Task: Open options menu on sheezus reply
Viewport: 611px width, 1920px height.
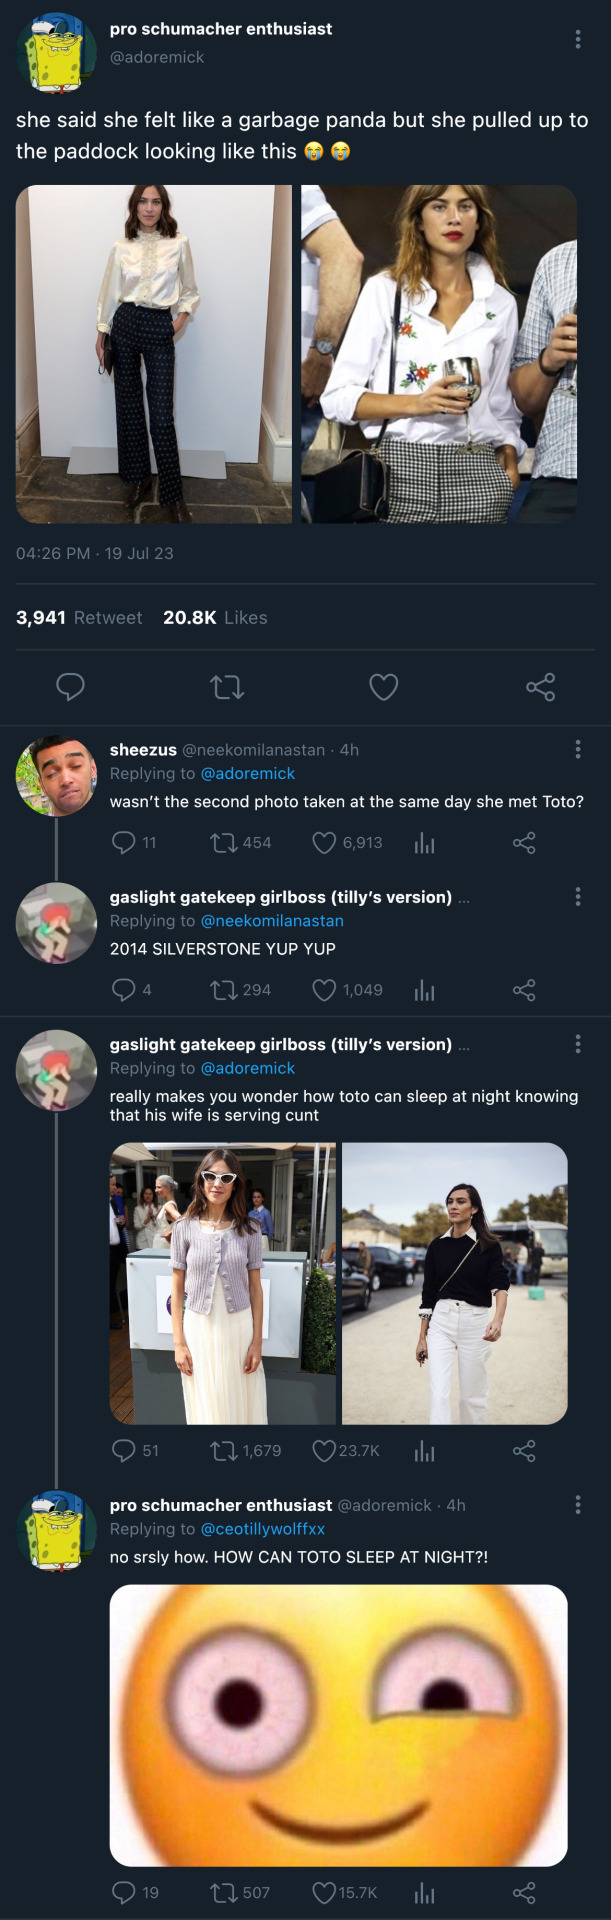Action: 578,749
